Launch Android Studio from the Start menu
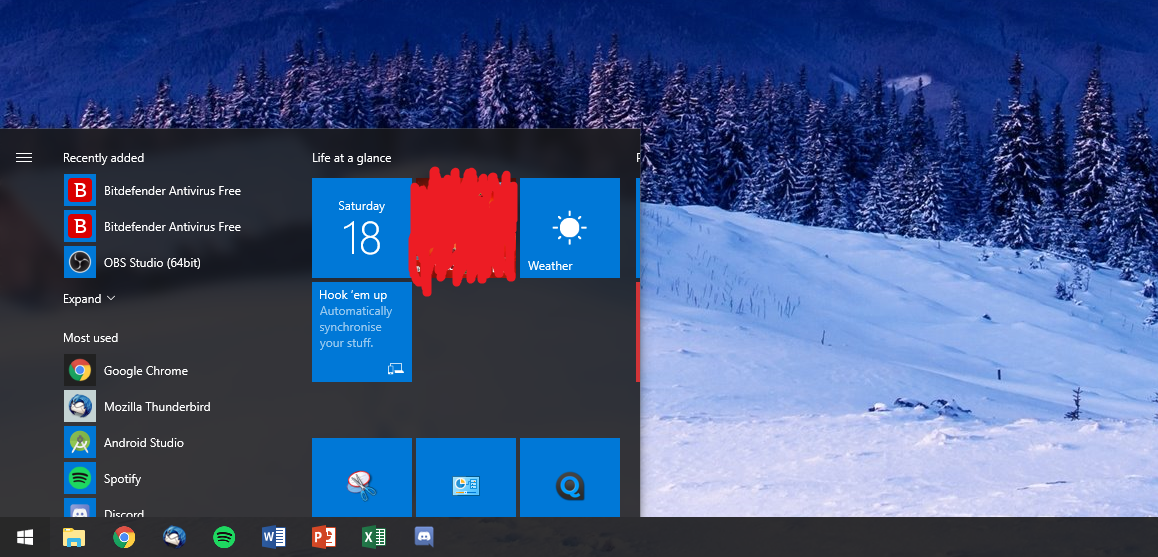 click(143, 443)
